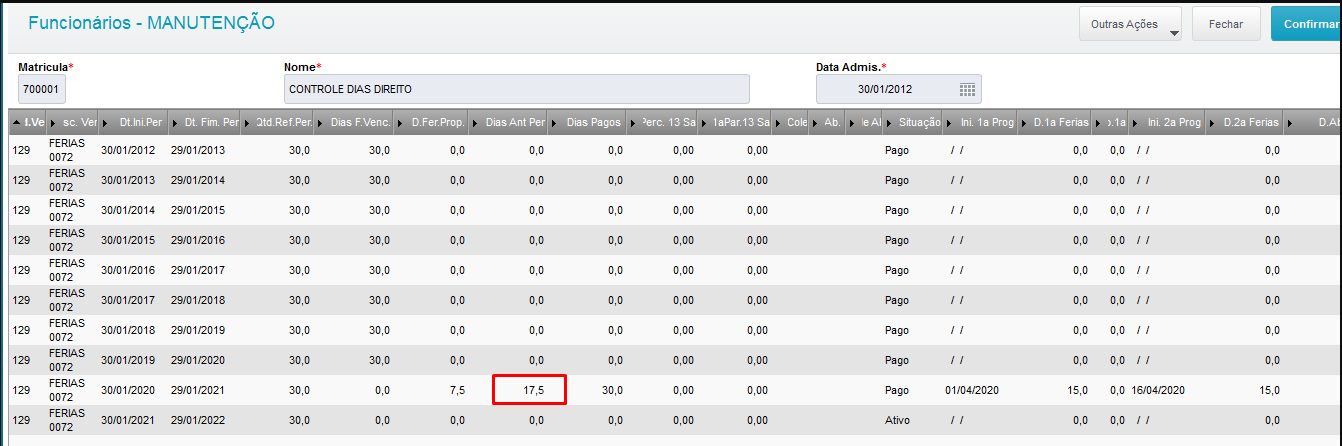Click the Fechar button

point(1225,23)
